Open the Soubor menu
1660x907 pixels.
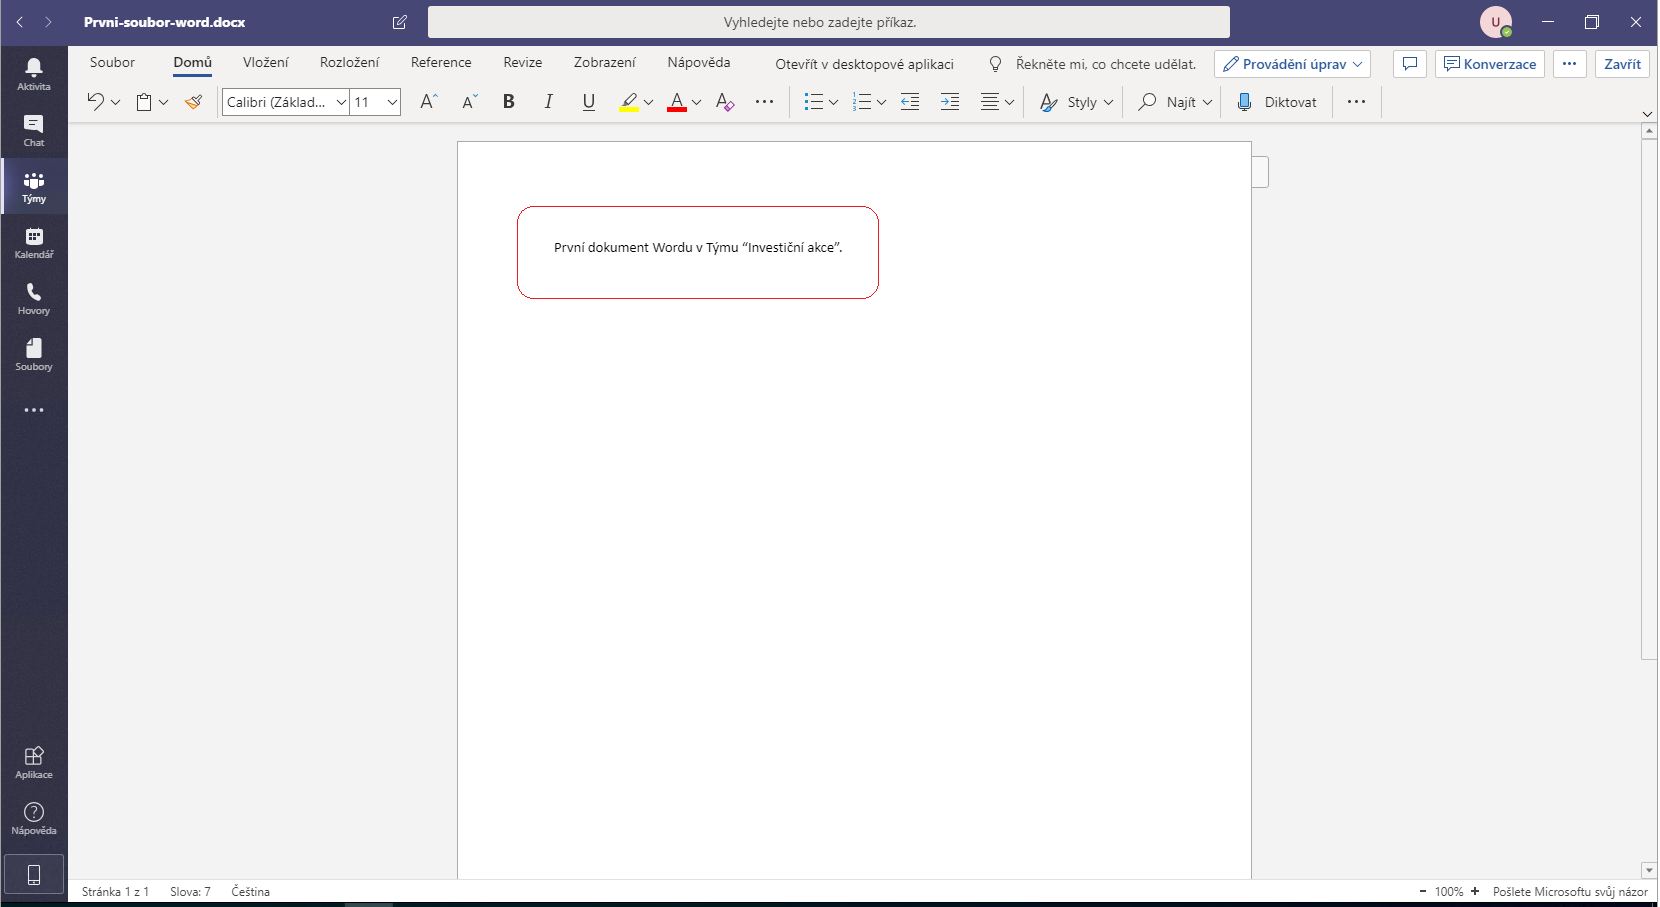[112, 62]
